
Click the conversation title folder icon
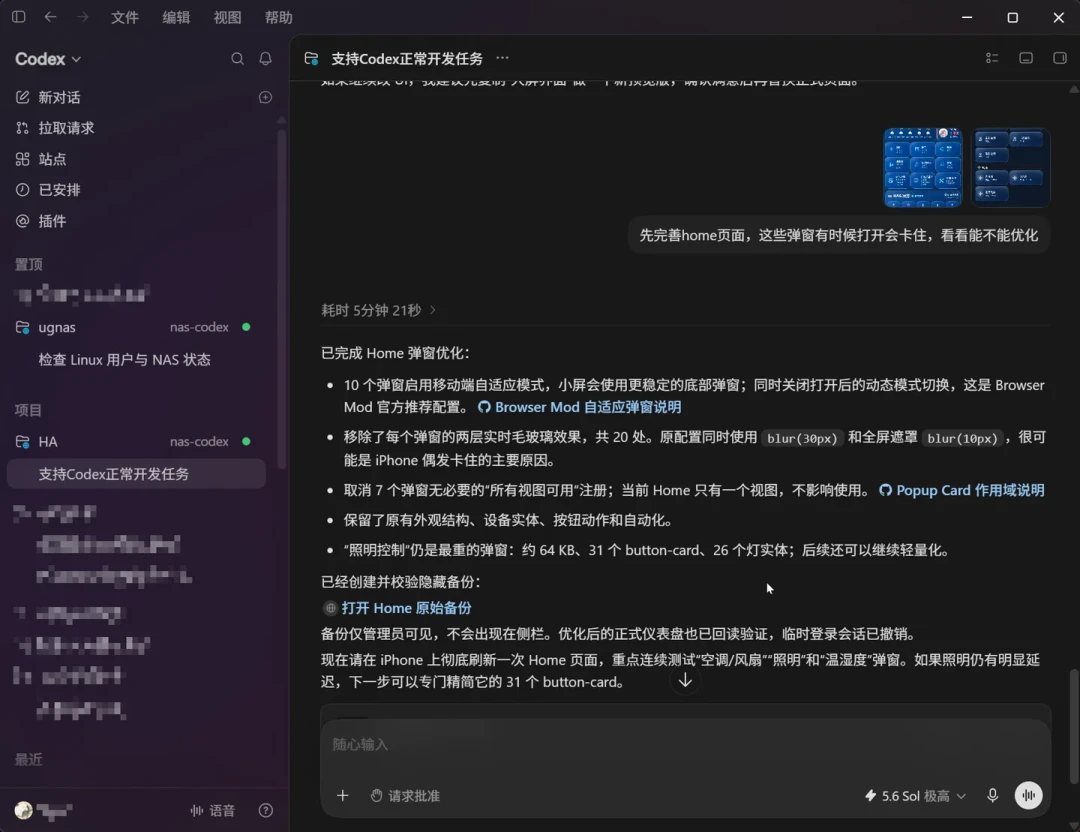pyautogui.click(x=311, y=59)
